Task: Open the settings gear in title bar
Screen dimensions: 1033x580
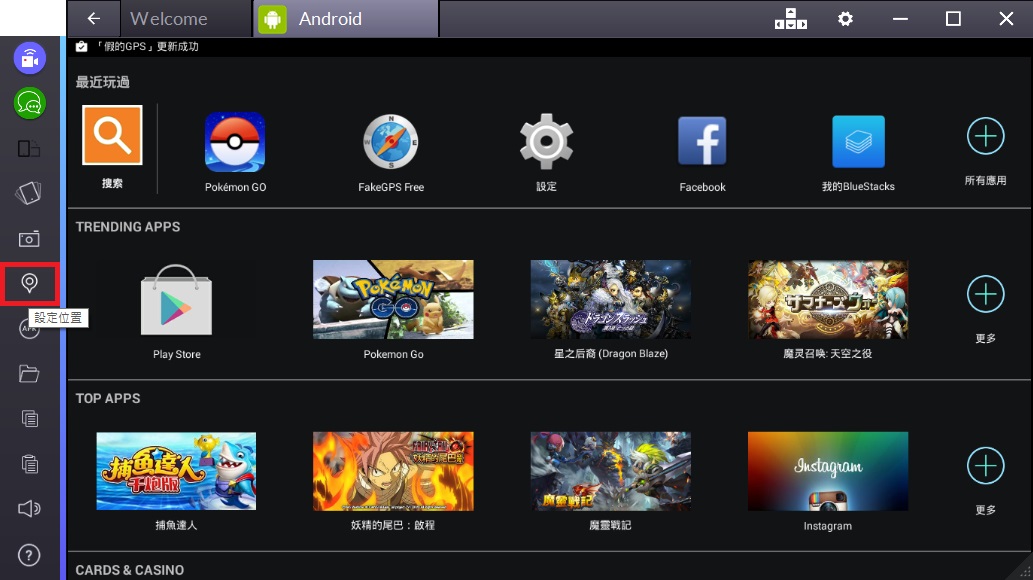Action: click(845, 19)
